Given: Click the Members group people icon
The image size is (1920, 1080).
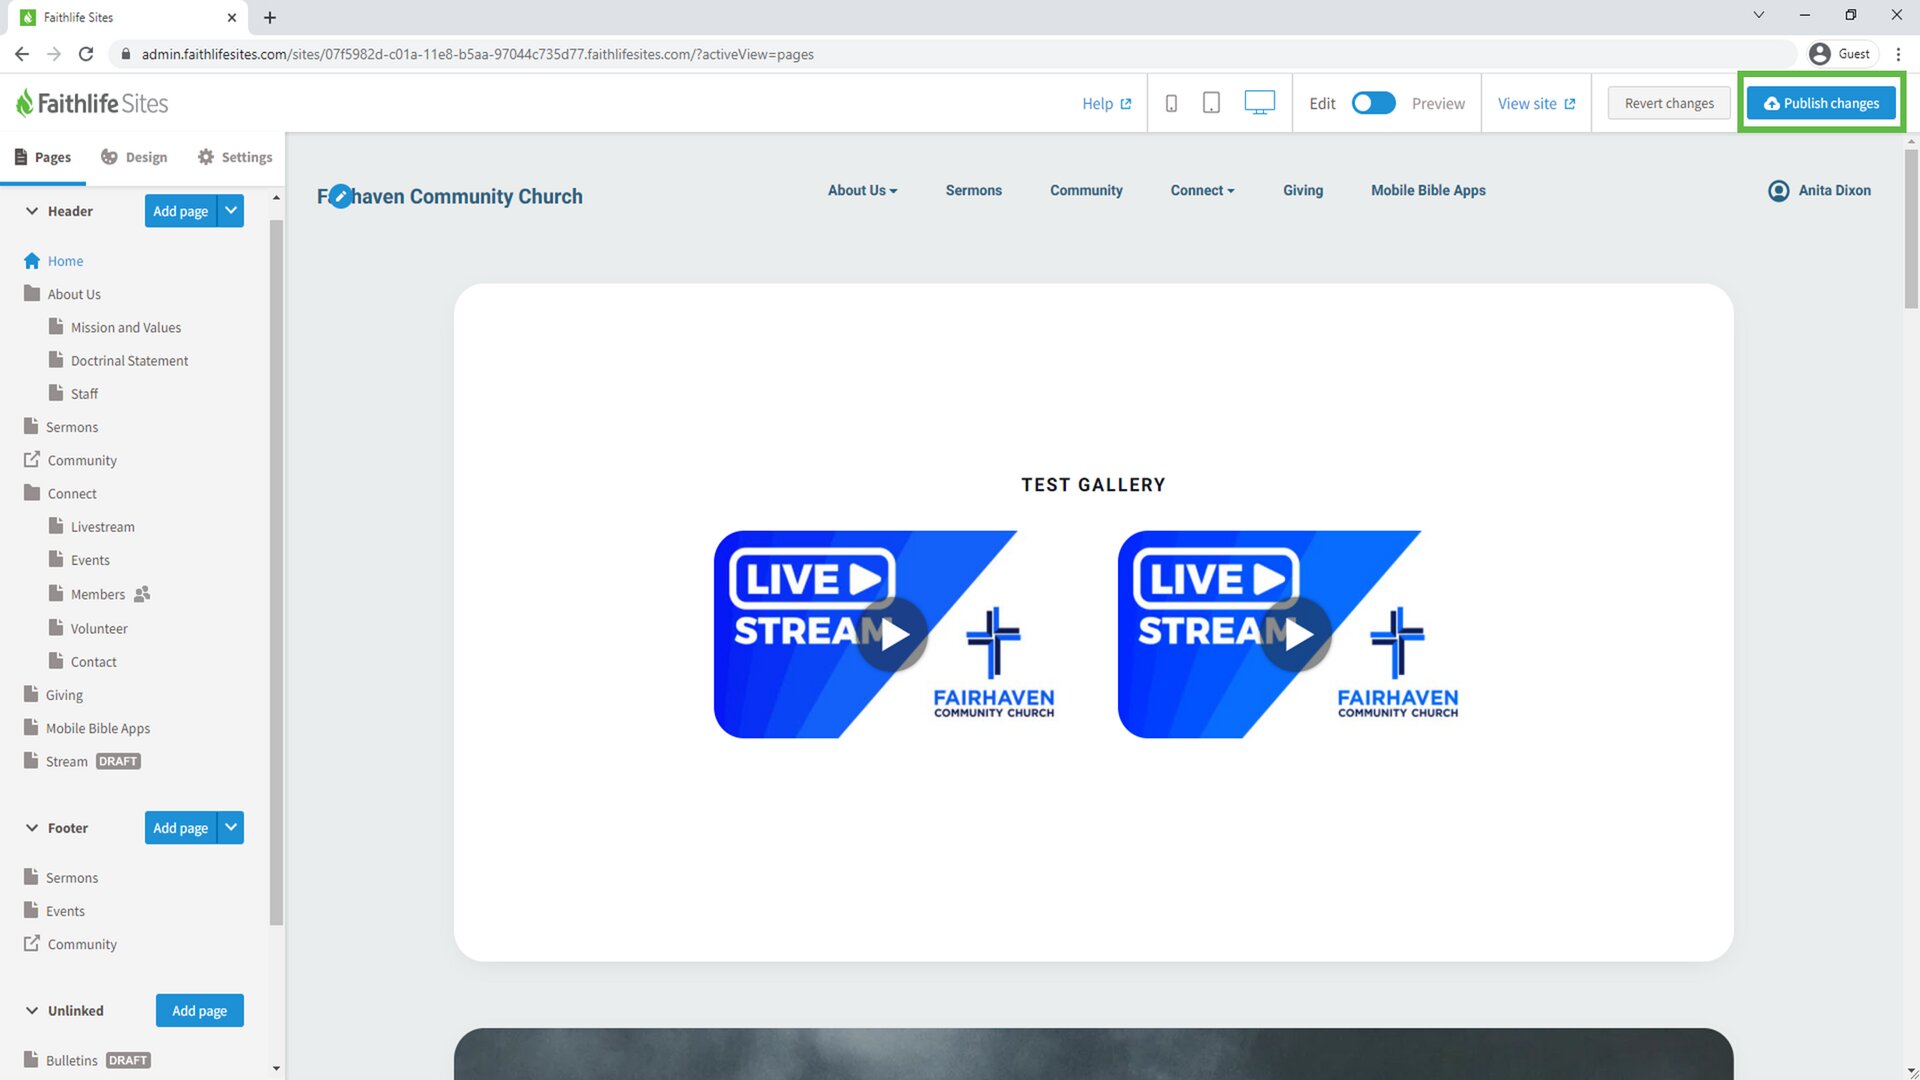Looking at the screenshot, I should tap(142, 594).
